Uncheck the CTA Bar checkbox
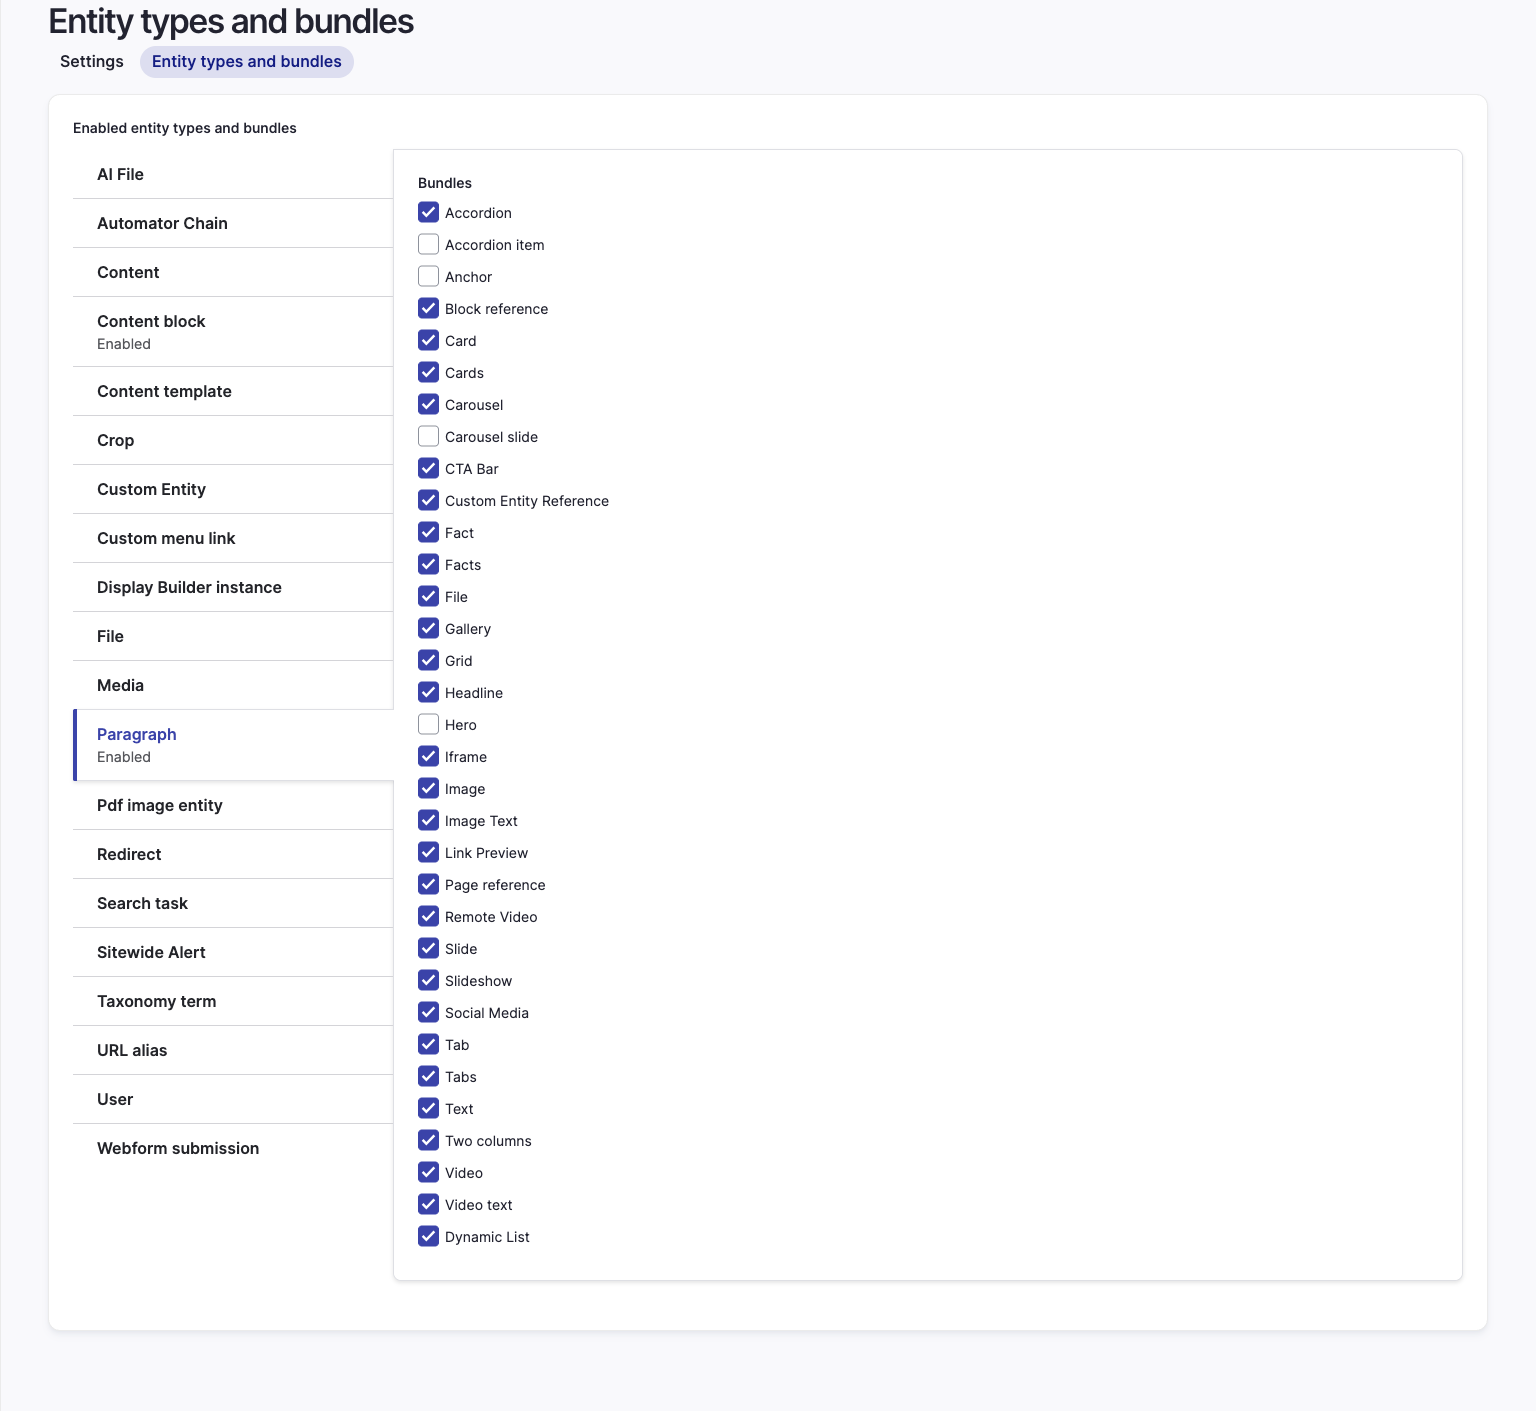 point(428,468)
